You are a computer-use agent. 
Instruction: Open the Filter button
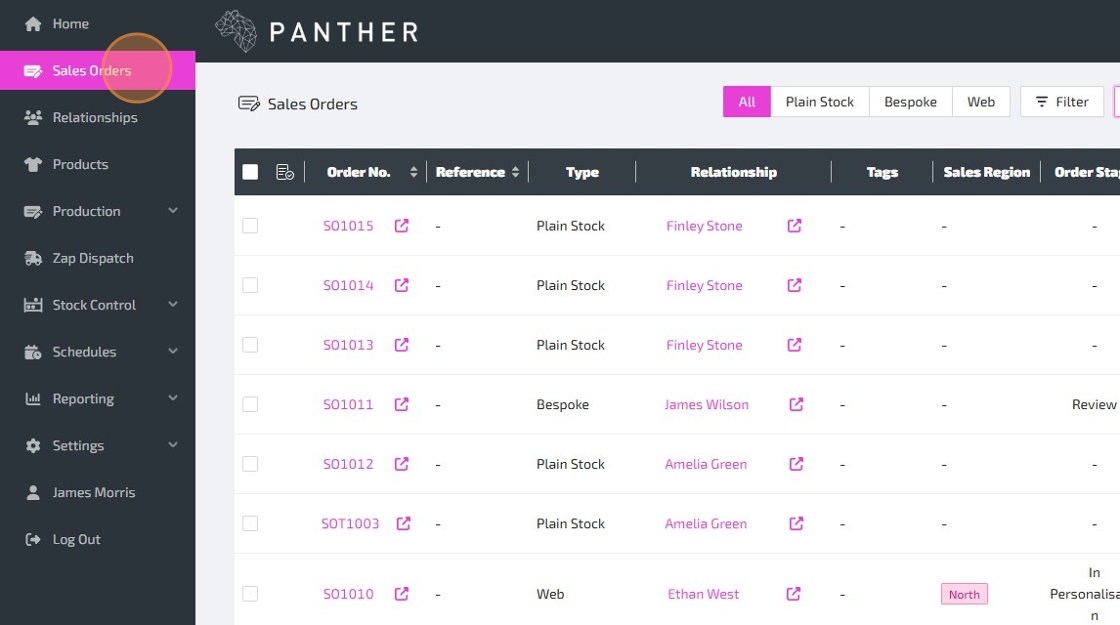pyautogui.click(x=1061, y=102)
